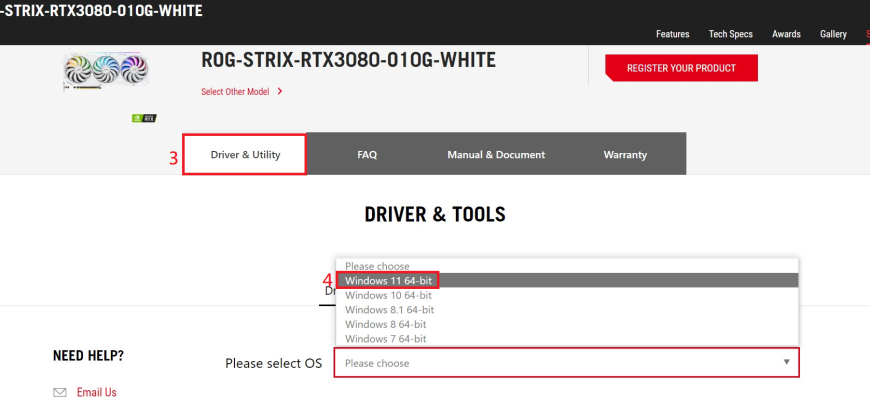870x400 pixels.
Task: Choose Windows 11 64-bit from the OS list
Action: [389, 281]
